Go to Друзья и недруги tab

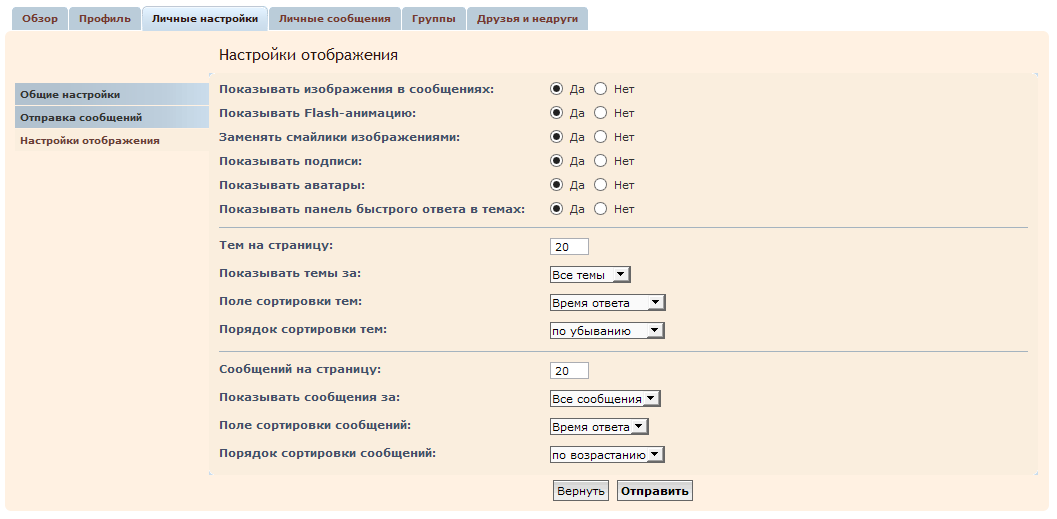pos(527,19)
